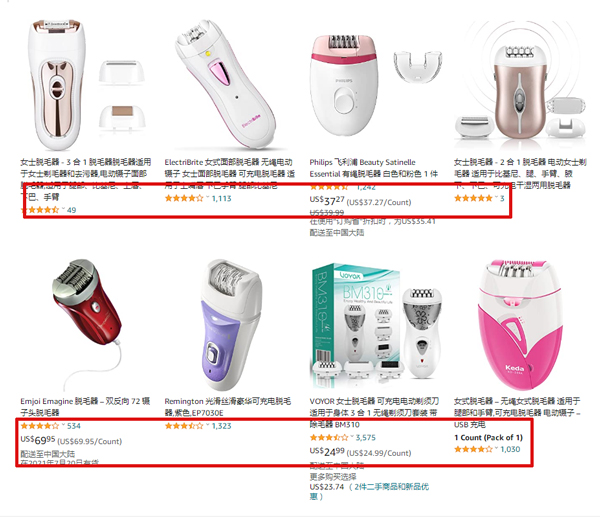Open the 1,113 reviews count link

coord(222,198)
